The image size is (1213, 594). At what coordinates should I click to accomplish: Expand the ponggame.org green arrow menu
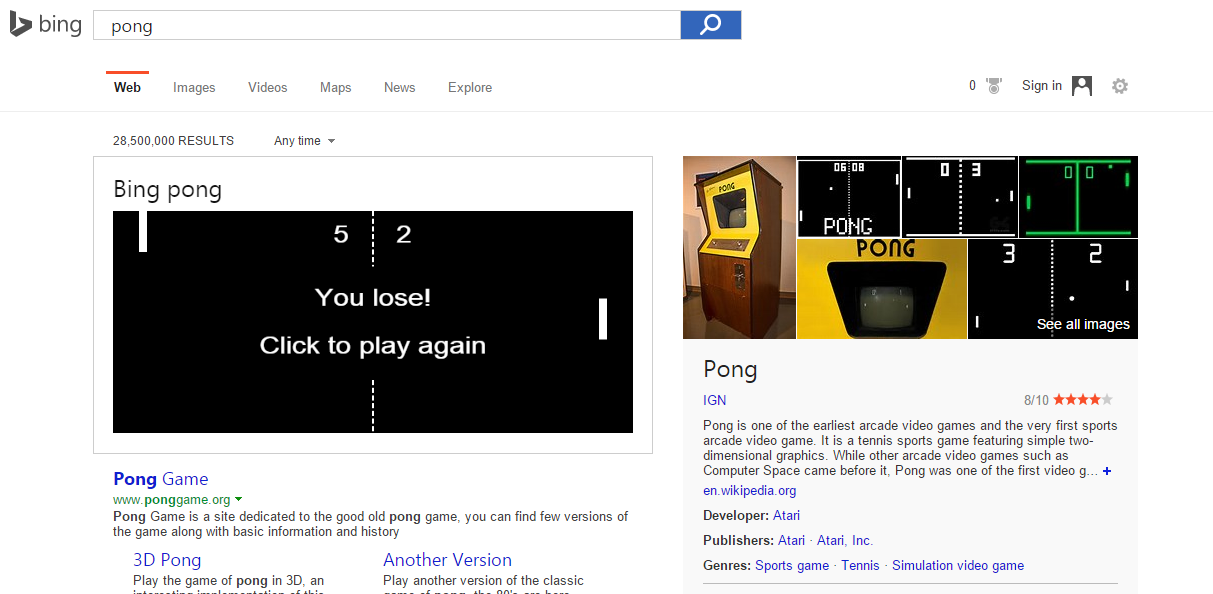coord(239,499)
